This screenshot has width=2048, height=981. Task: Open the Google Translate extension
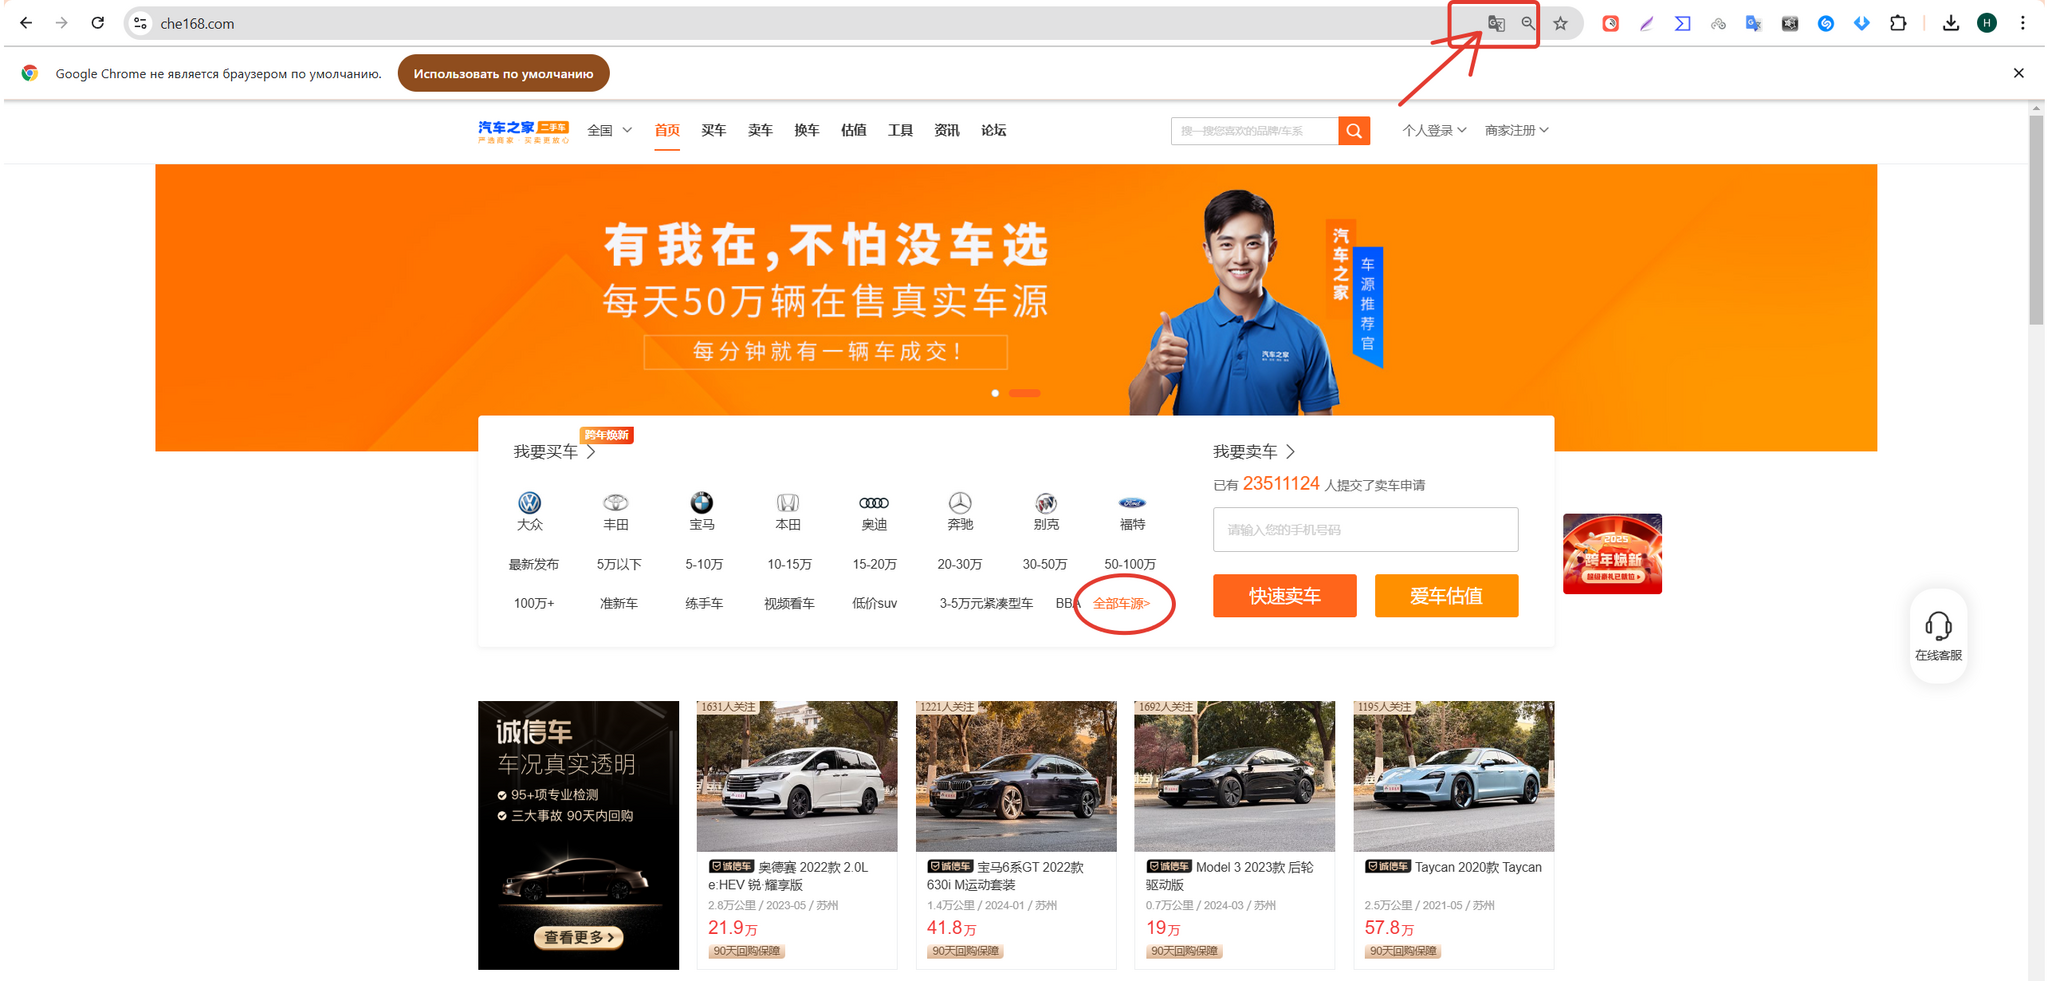pos(1754,23)
